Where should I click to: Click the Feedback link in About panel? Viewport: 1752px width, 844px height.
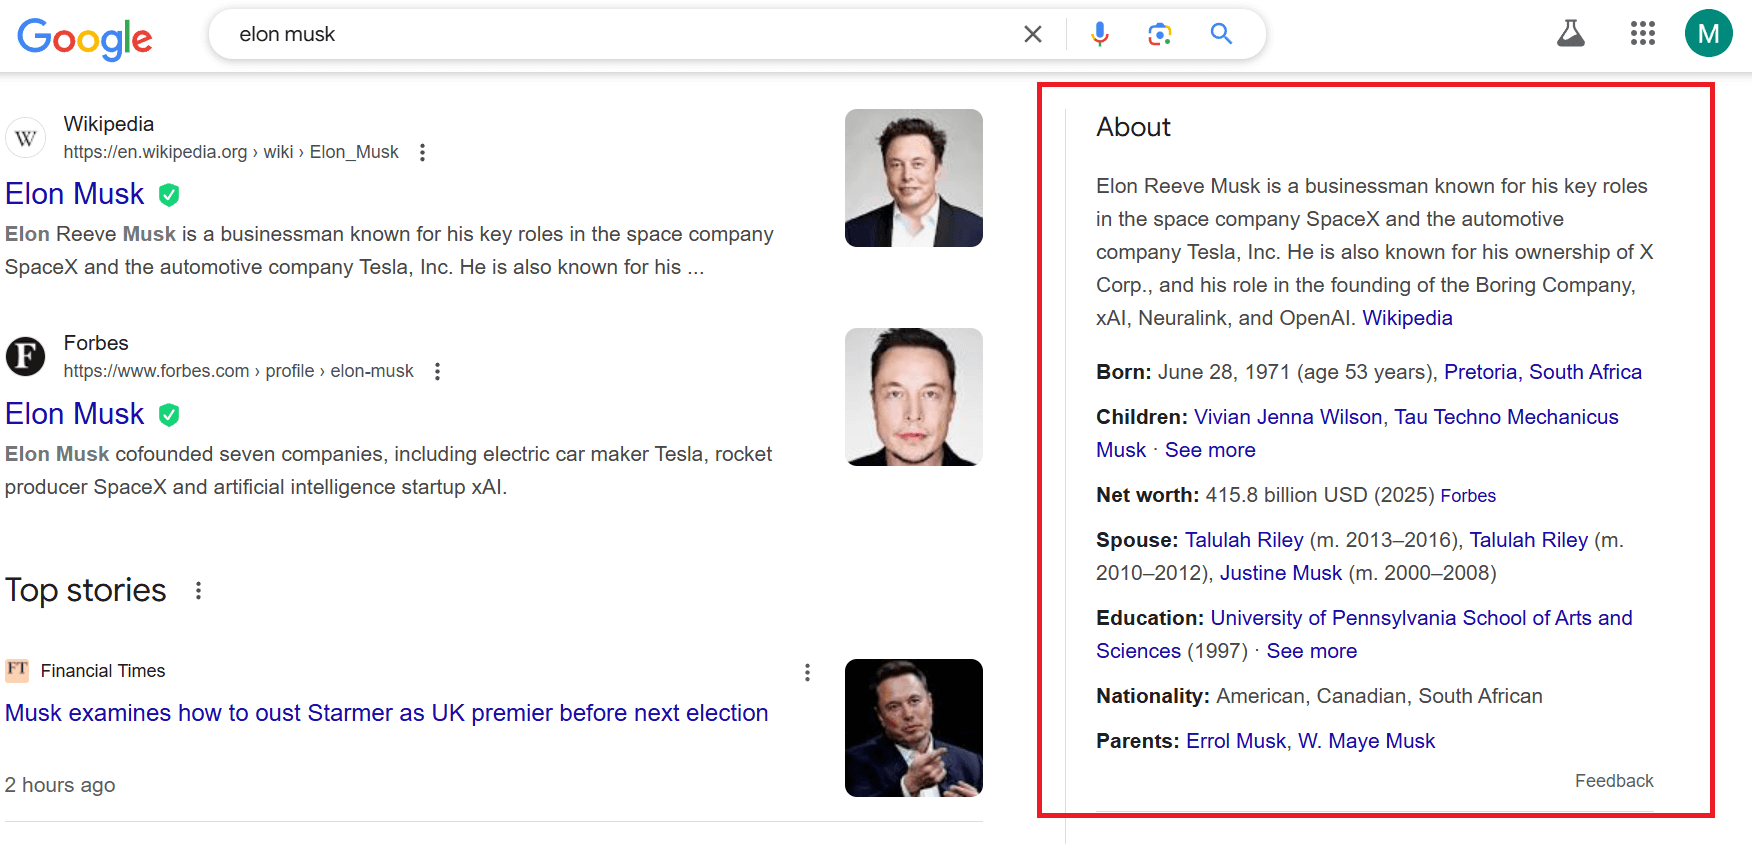point(1614,781)
